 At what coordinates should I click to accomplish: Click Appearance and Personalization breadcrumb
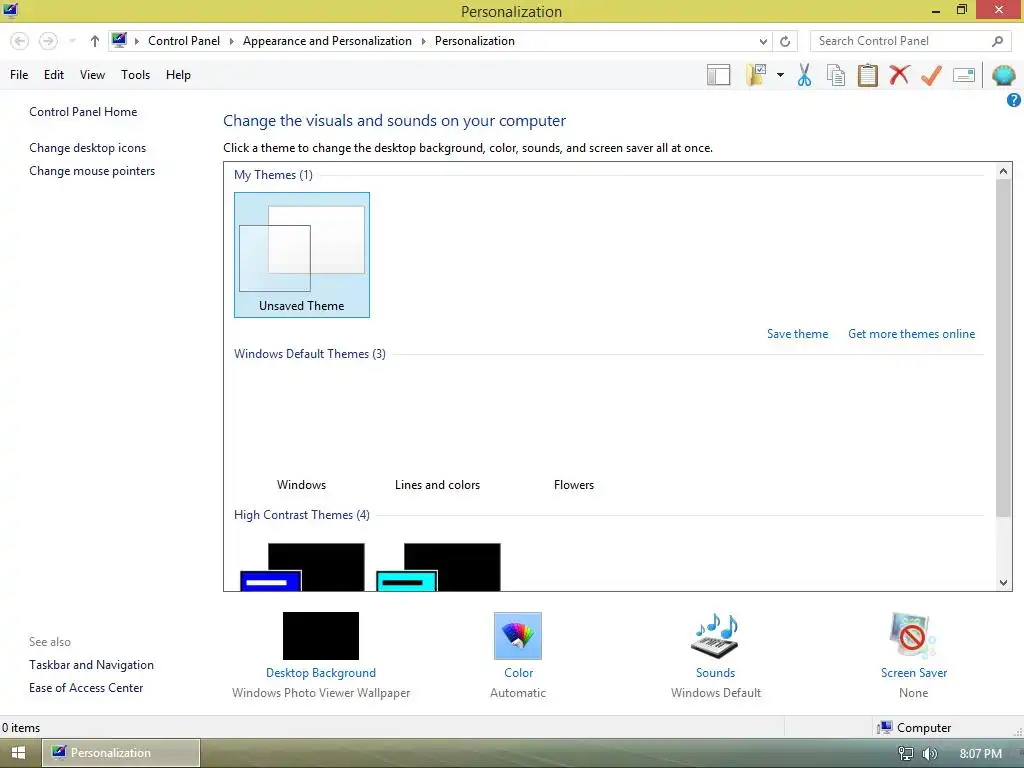click(327, 41)
